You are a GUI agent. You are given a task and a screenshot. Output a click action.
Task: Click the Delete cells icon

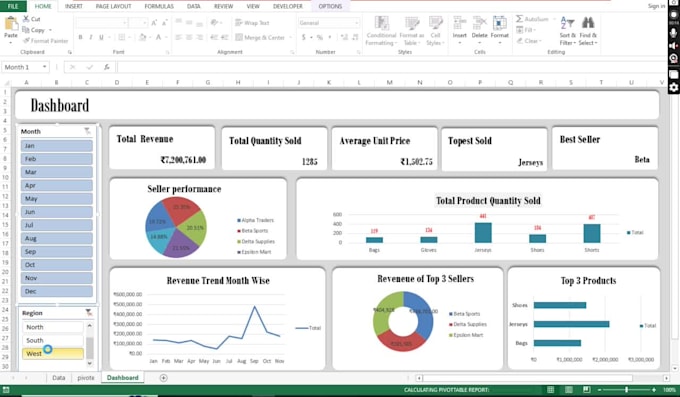[x=479, y=23]
